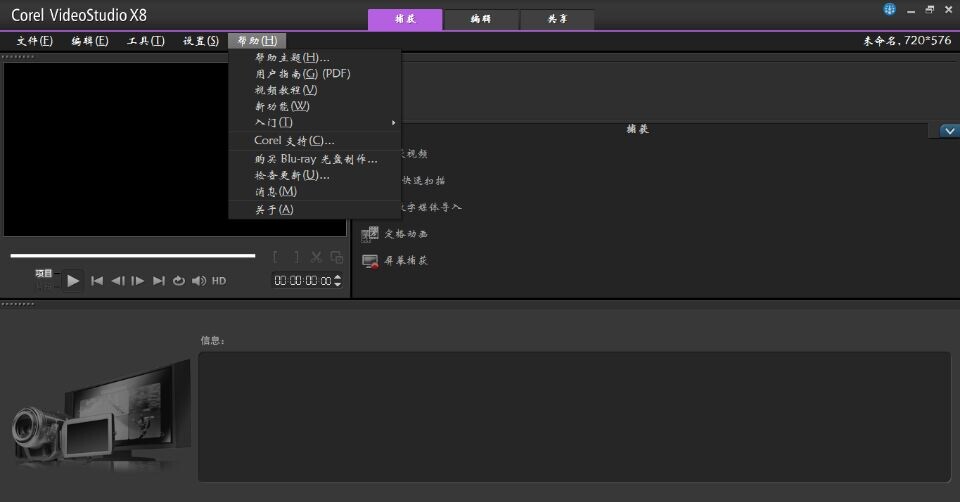
Task: Adjust the timecode using the spinner arrows
Action: point(337,281)
